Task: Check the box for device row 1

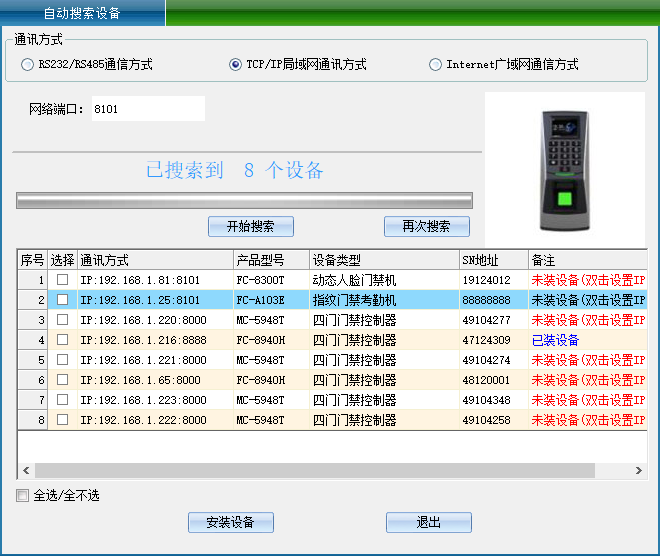Action: click(62, 280)
